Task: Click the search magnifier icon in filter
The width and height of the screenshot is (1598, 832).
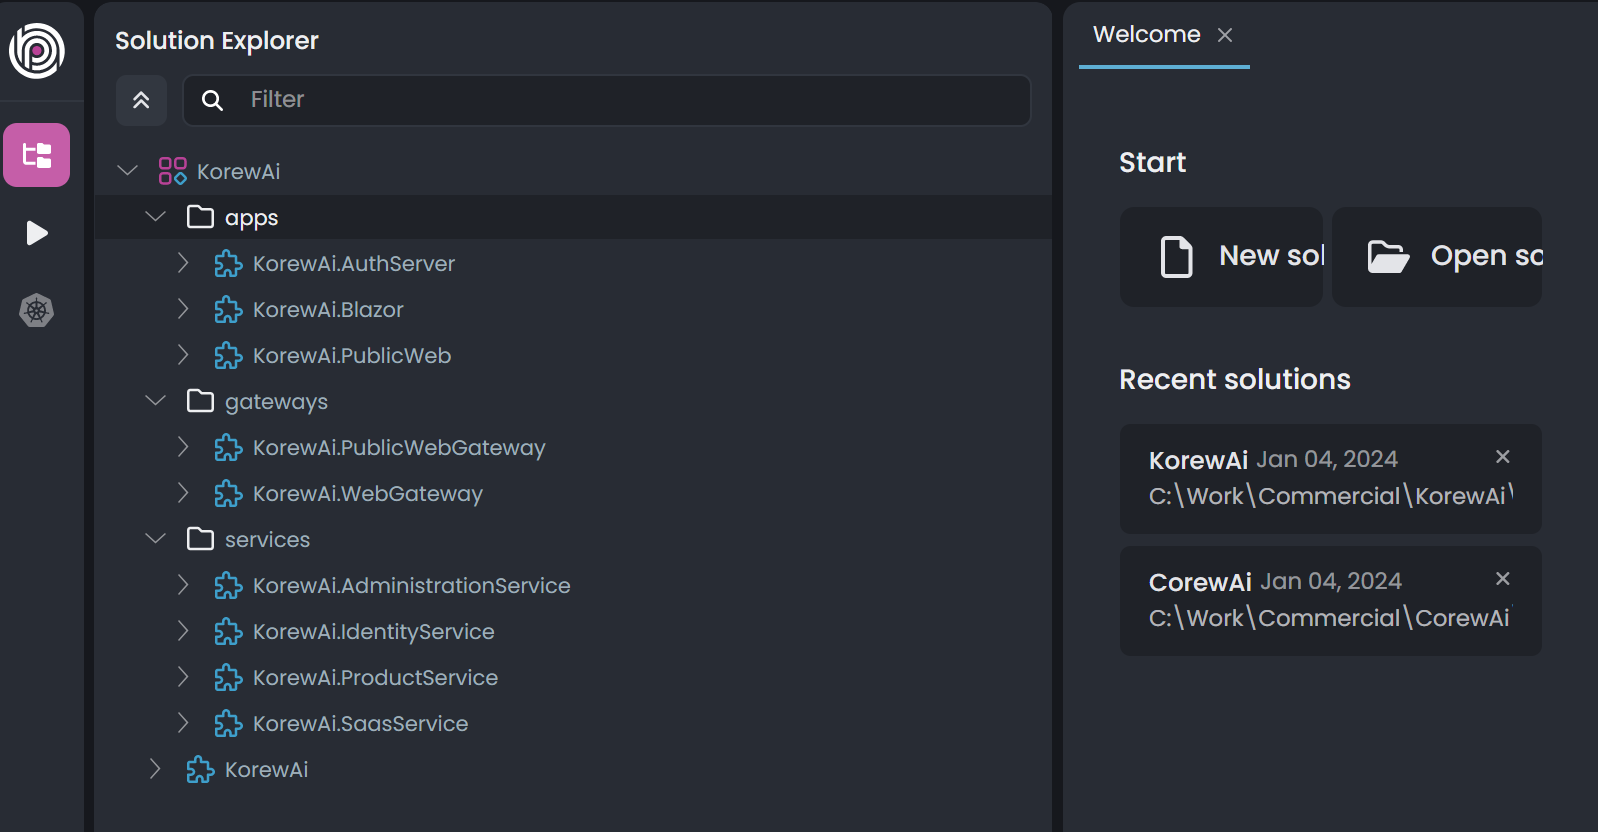Action: pos(212,100)
